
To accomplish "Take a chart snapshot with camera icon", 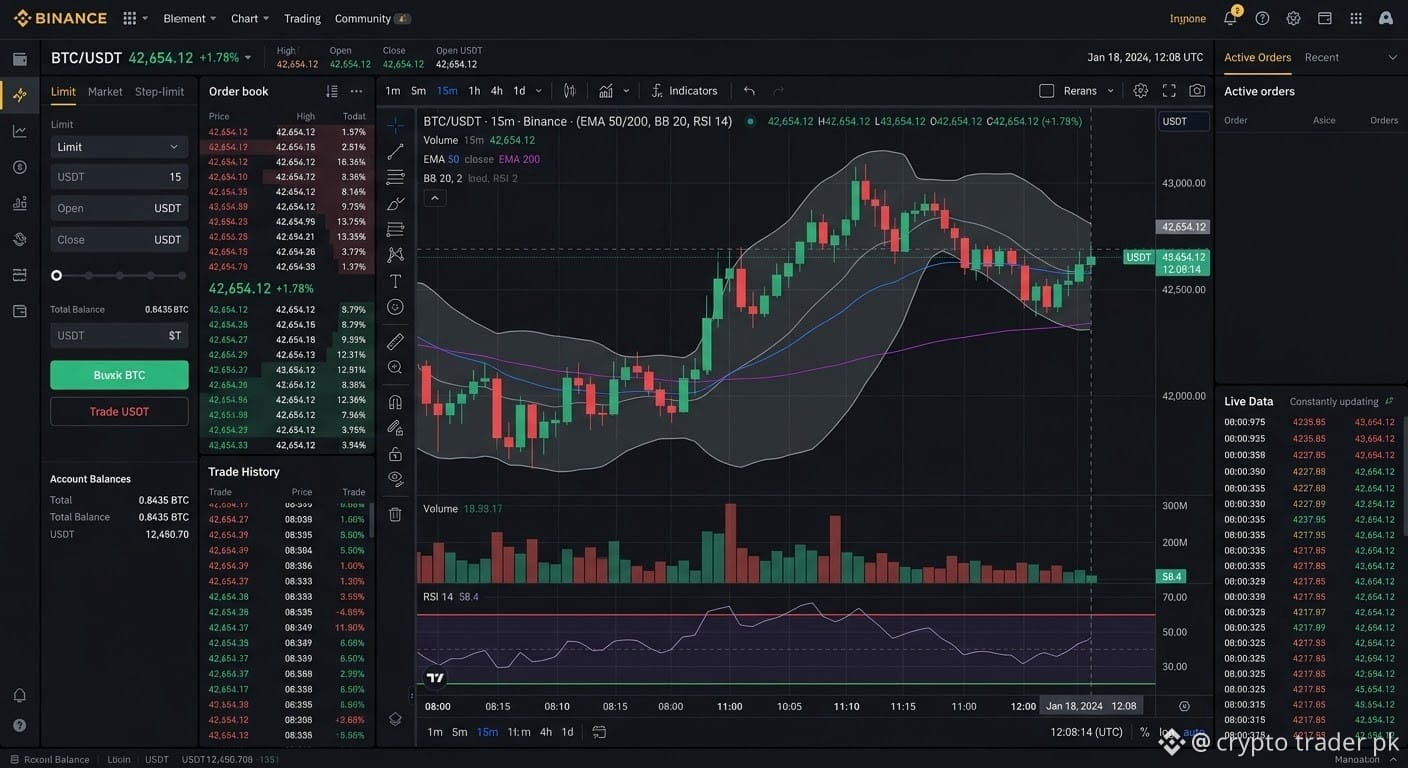I will tap(1197, 91).
